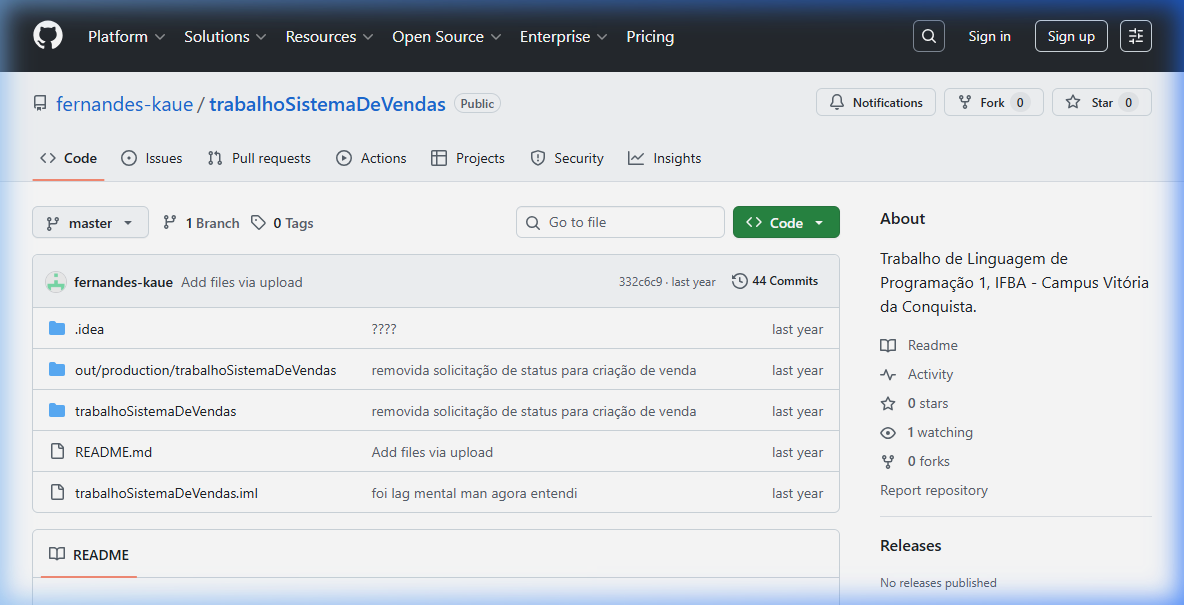
Task: Open the Report repository link
Action: coord(933,490)
